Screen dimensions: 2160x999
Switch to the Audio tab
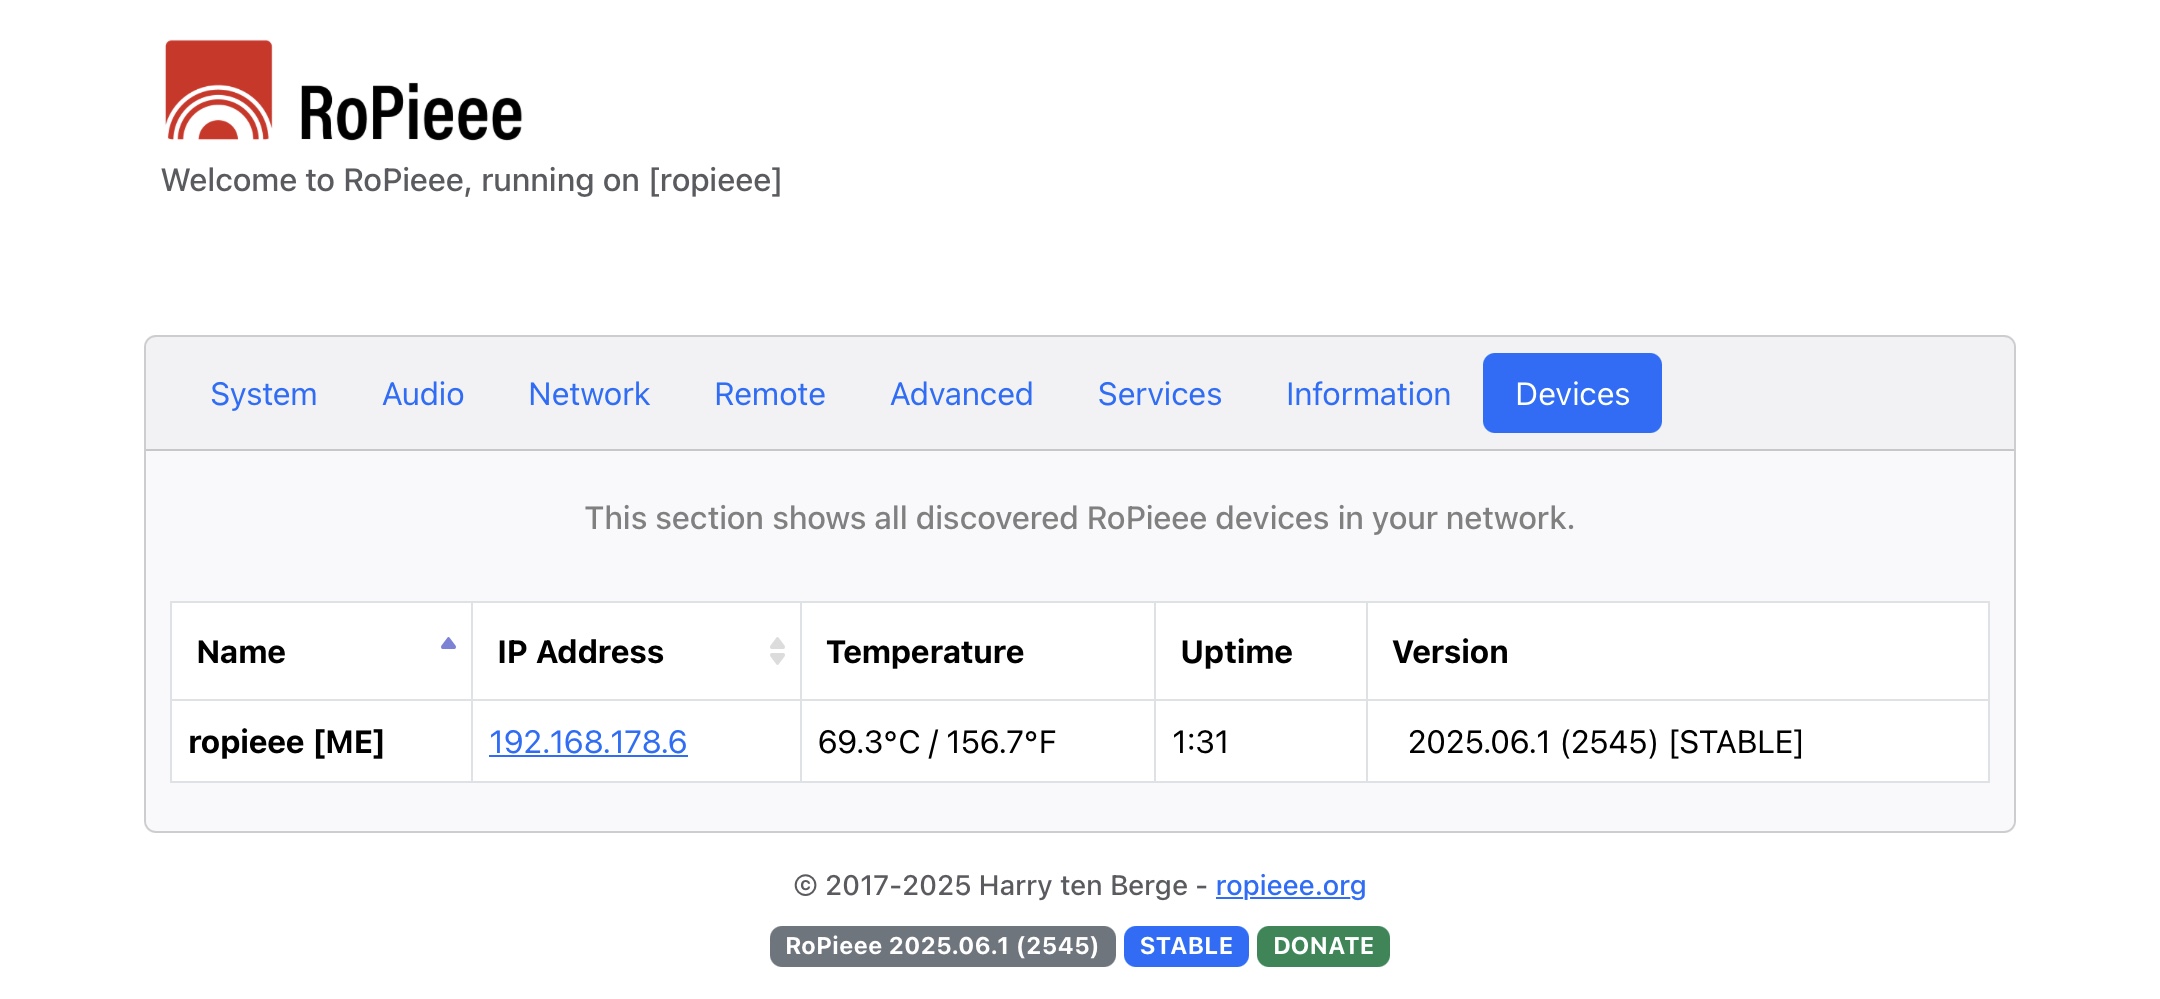[x=423, y=394]
